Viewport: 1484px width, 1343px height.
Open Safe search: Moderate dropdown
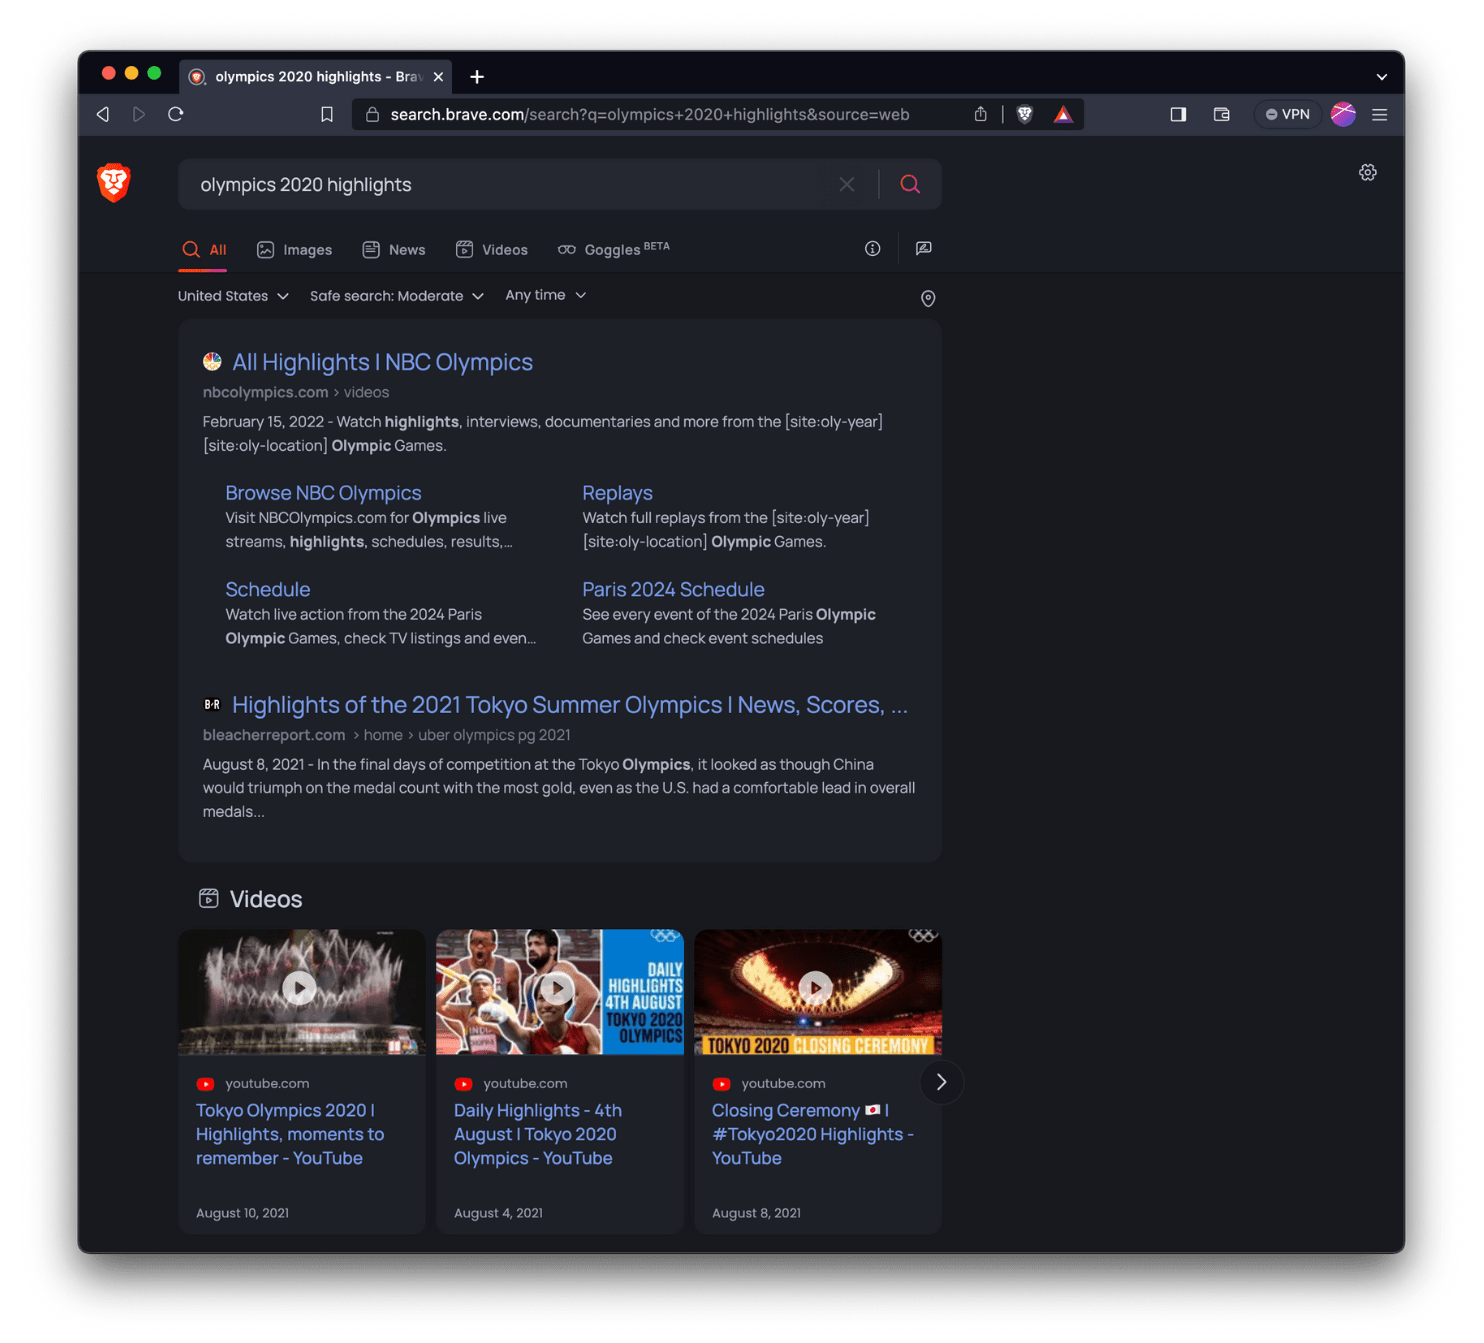[x=397, y=296]
